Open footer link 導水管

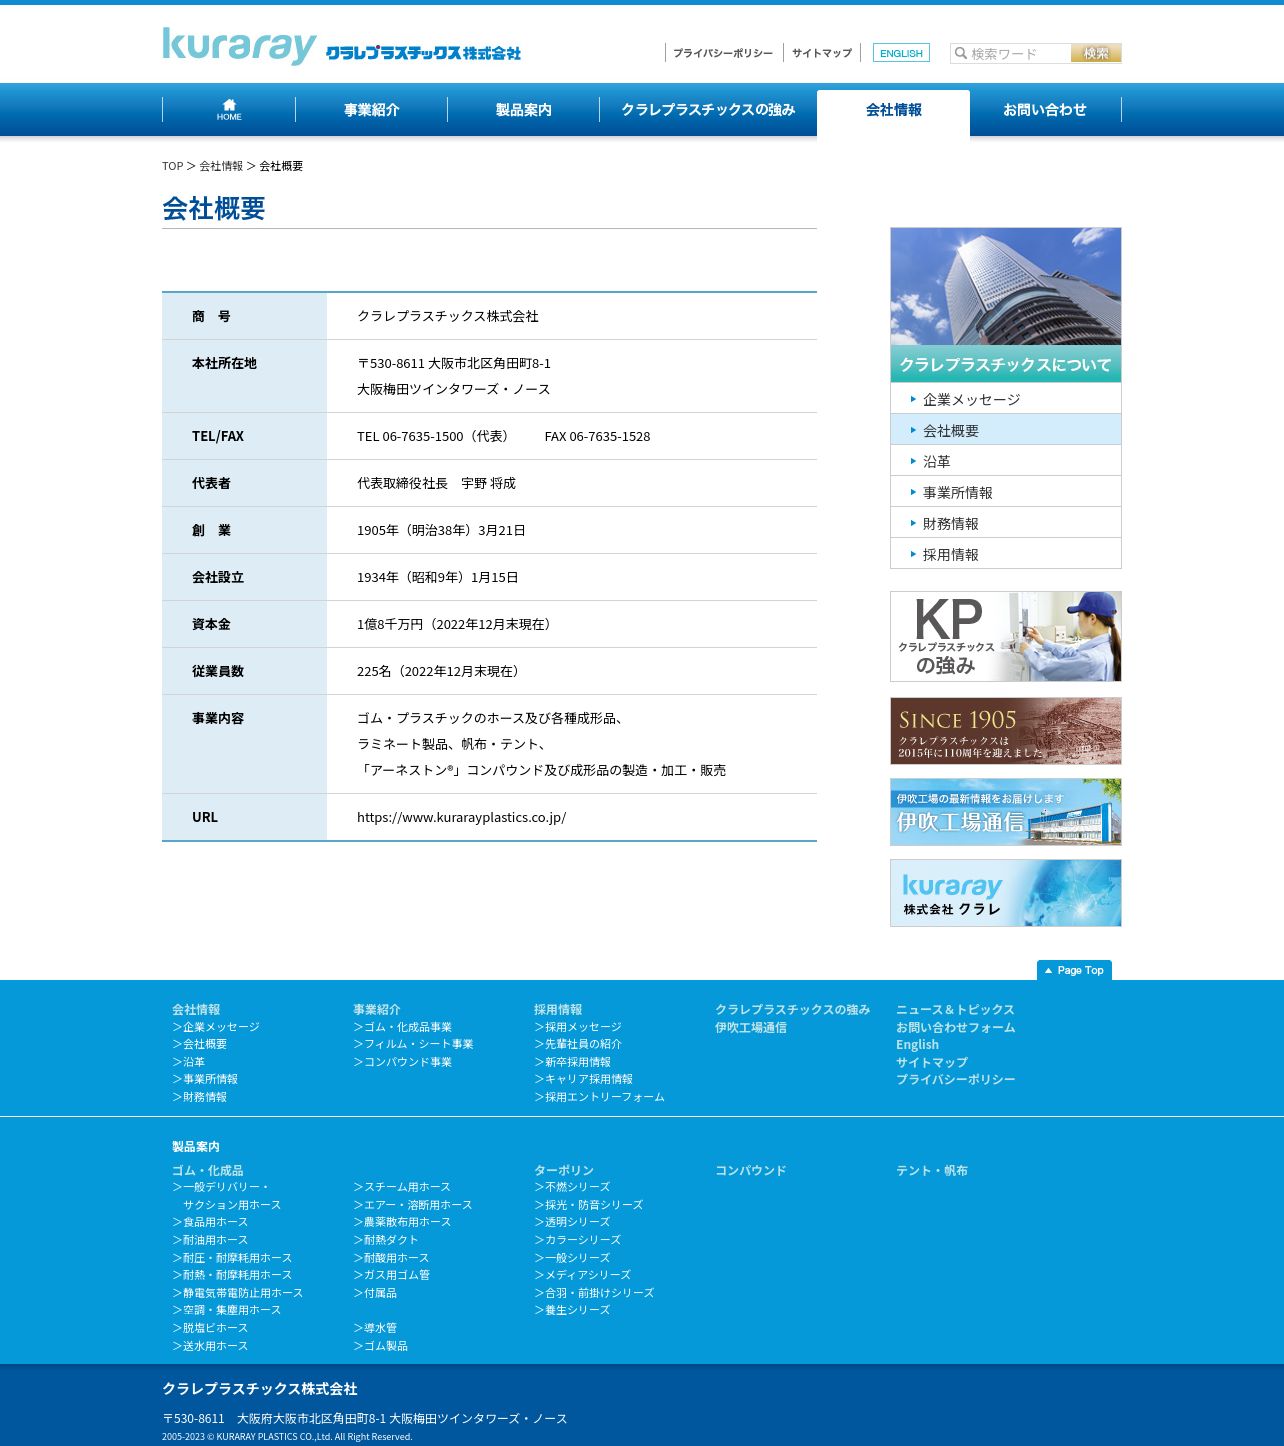pyautogui.click(x=375, y=1328)
